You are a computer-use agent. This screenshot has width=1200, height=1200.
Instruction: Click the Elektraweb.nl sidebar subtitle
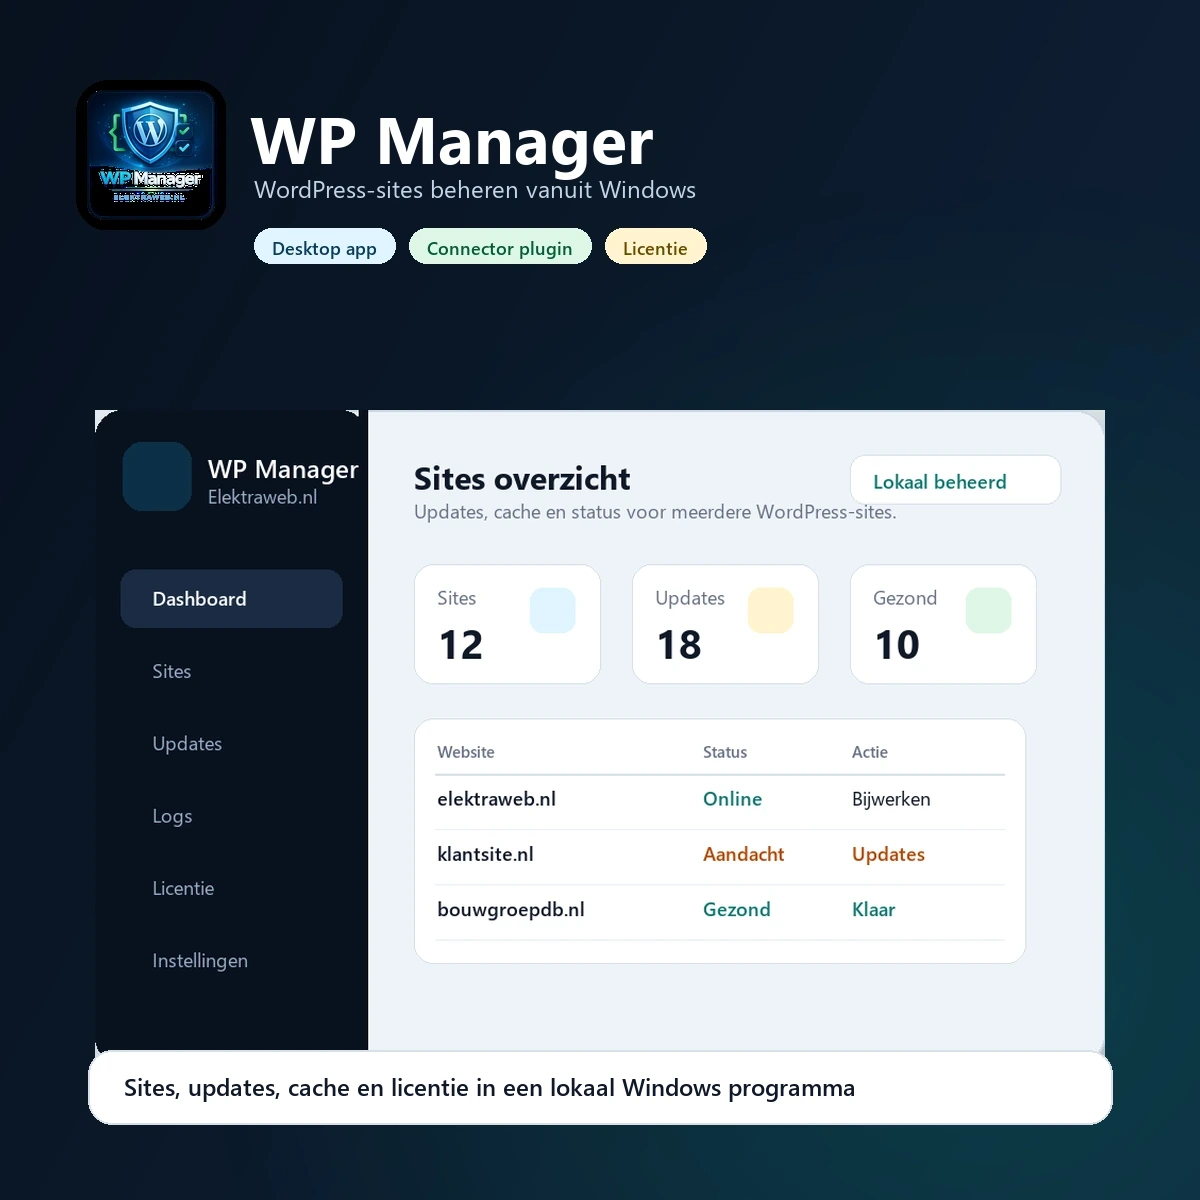pos(262,497)
